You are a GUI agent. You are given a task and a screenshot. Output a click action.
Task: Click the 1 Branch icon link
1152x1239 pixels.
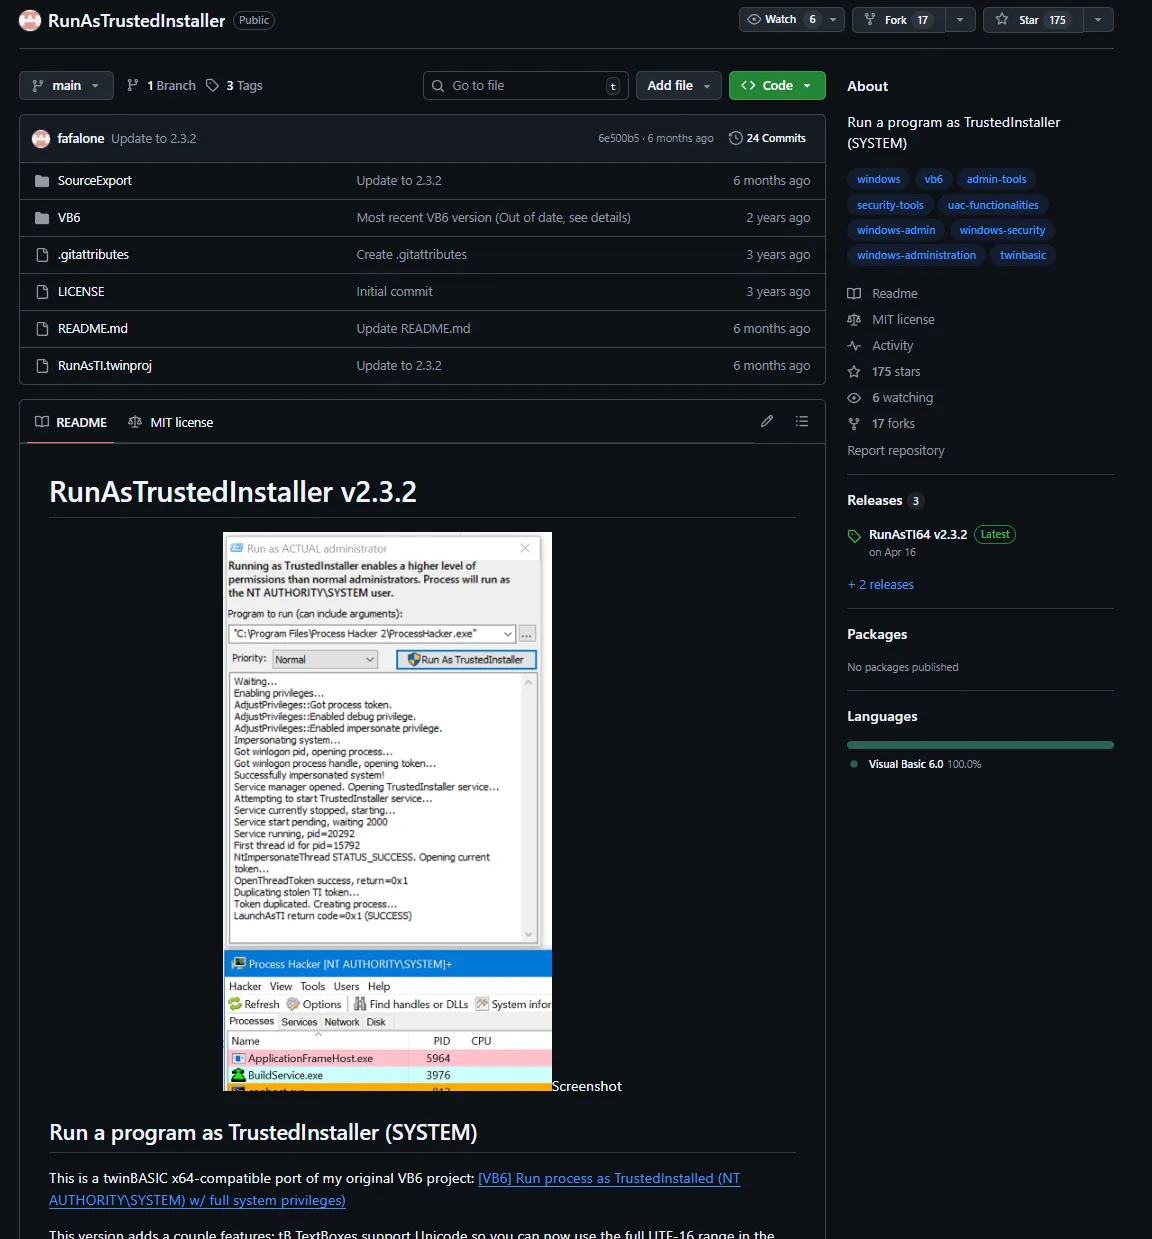[x=133, y=86]
